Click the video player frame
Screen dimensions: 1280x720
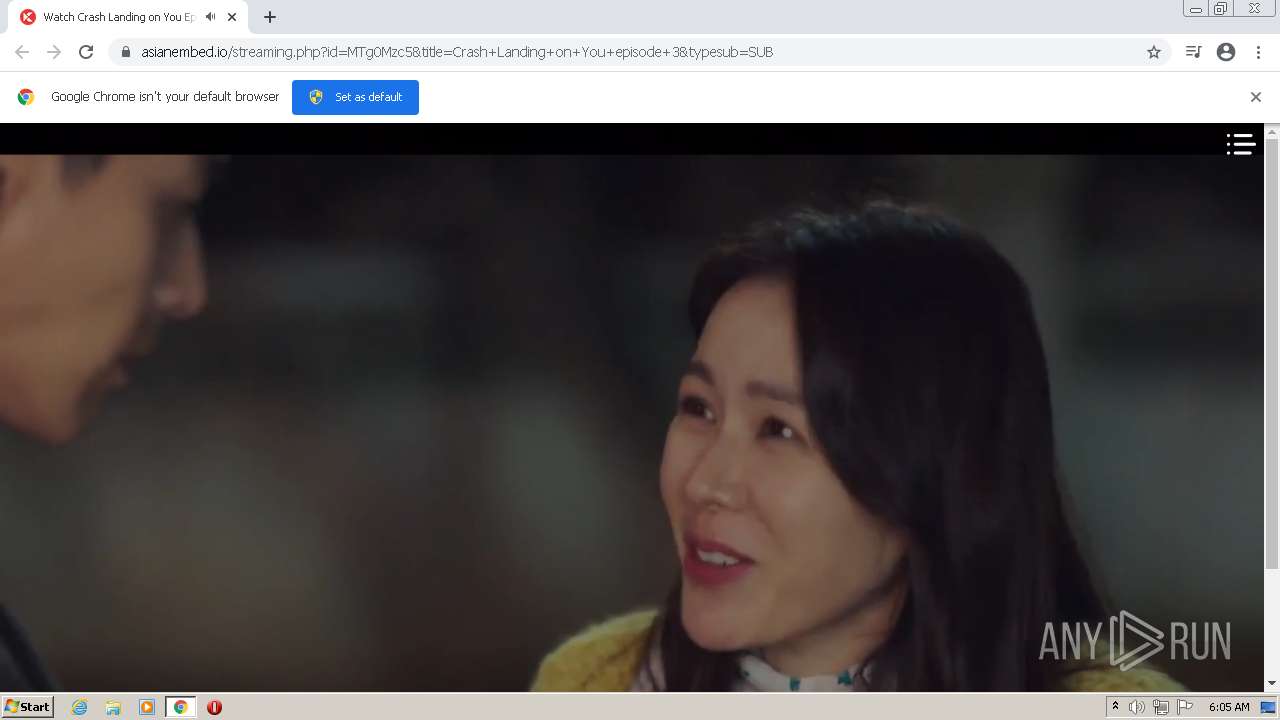pyautogui.click(x=632, y=407)
